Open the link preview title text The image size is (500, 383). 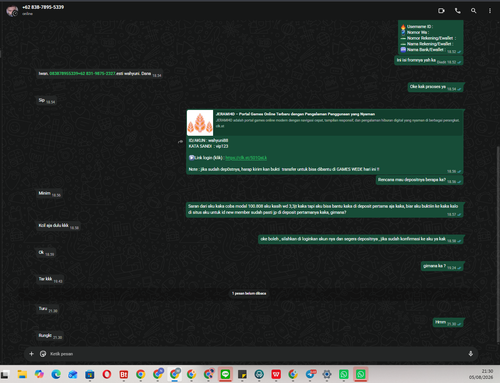tap(295, 114)
